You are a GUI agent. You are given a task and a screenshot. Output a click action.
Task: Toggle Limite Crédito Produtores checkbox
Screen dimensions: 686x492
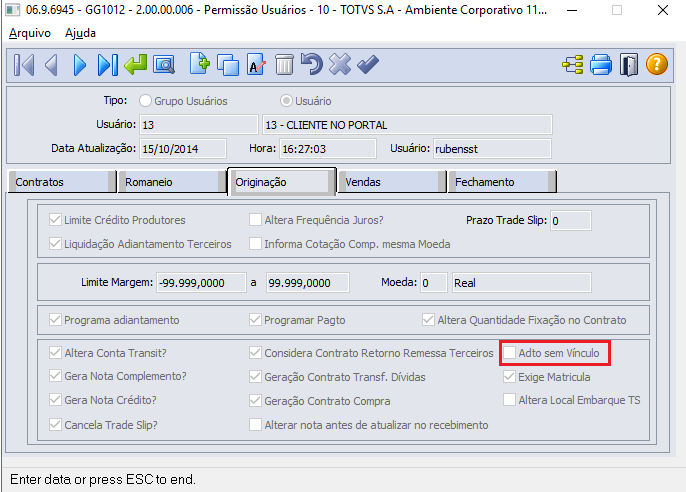point(55,220)
